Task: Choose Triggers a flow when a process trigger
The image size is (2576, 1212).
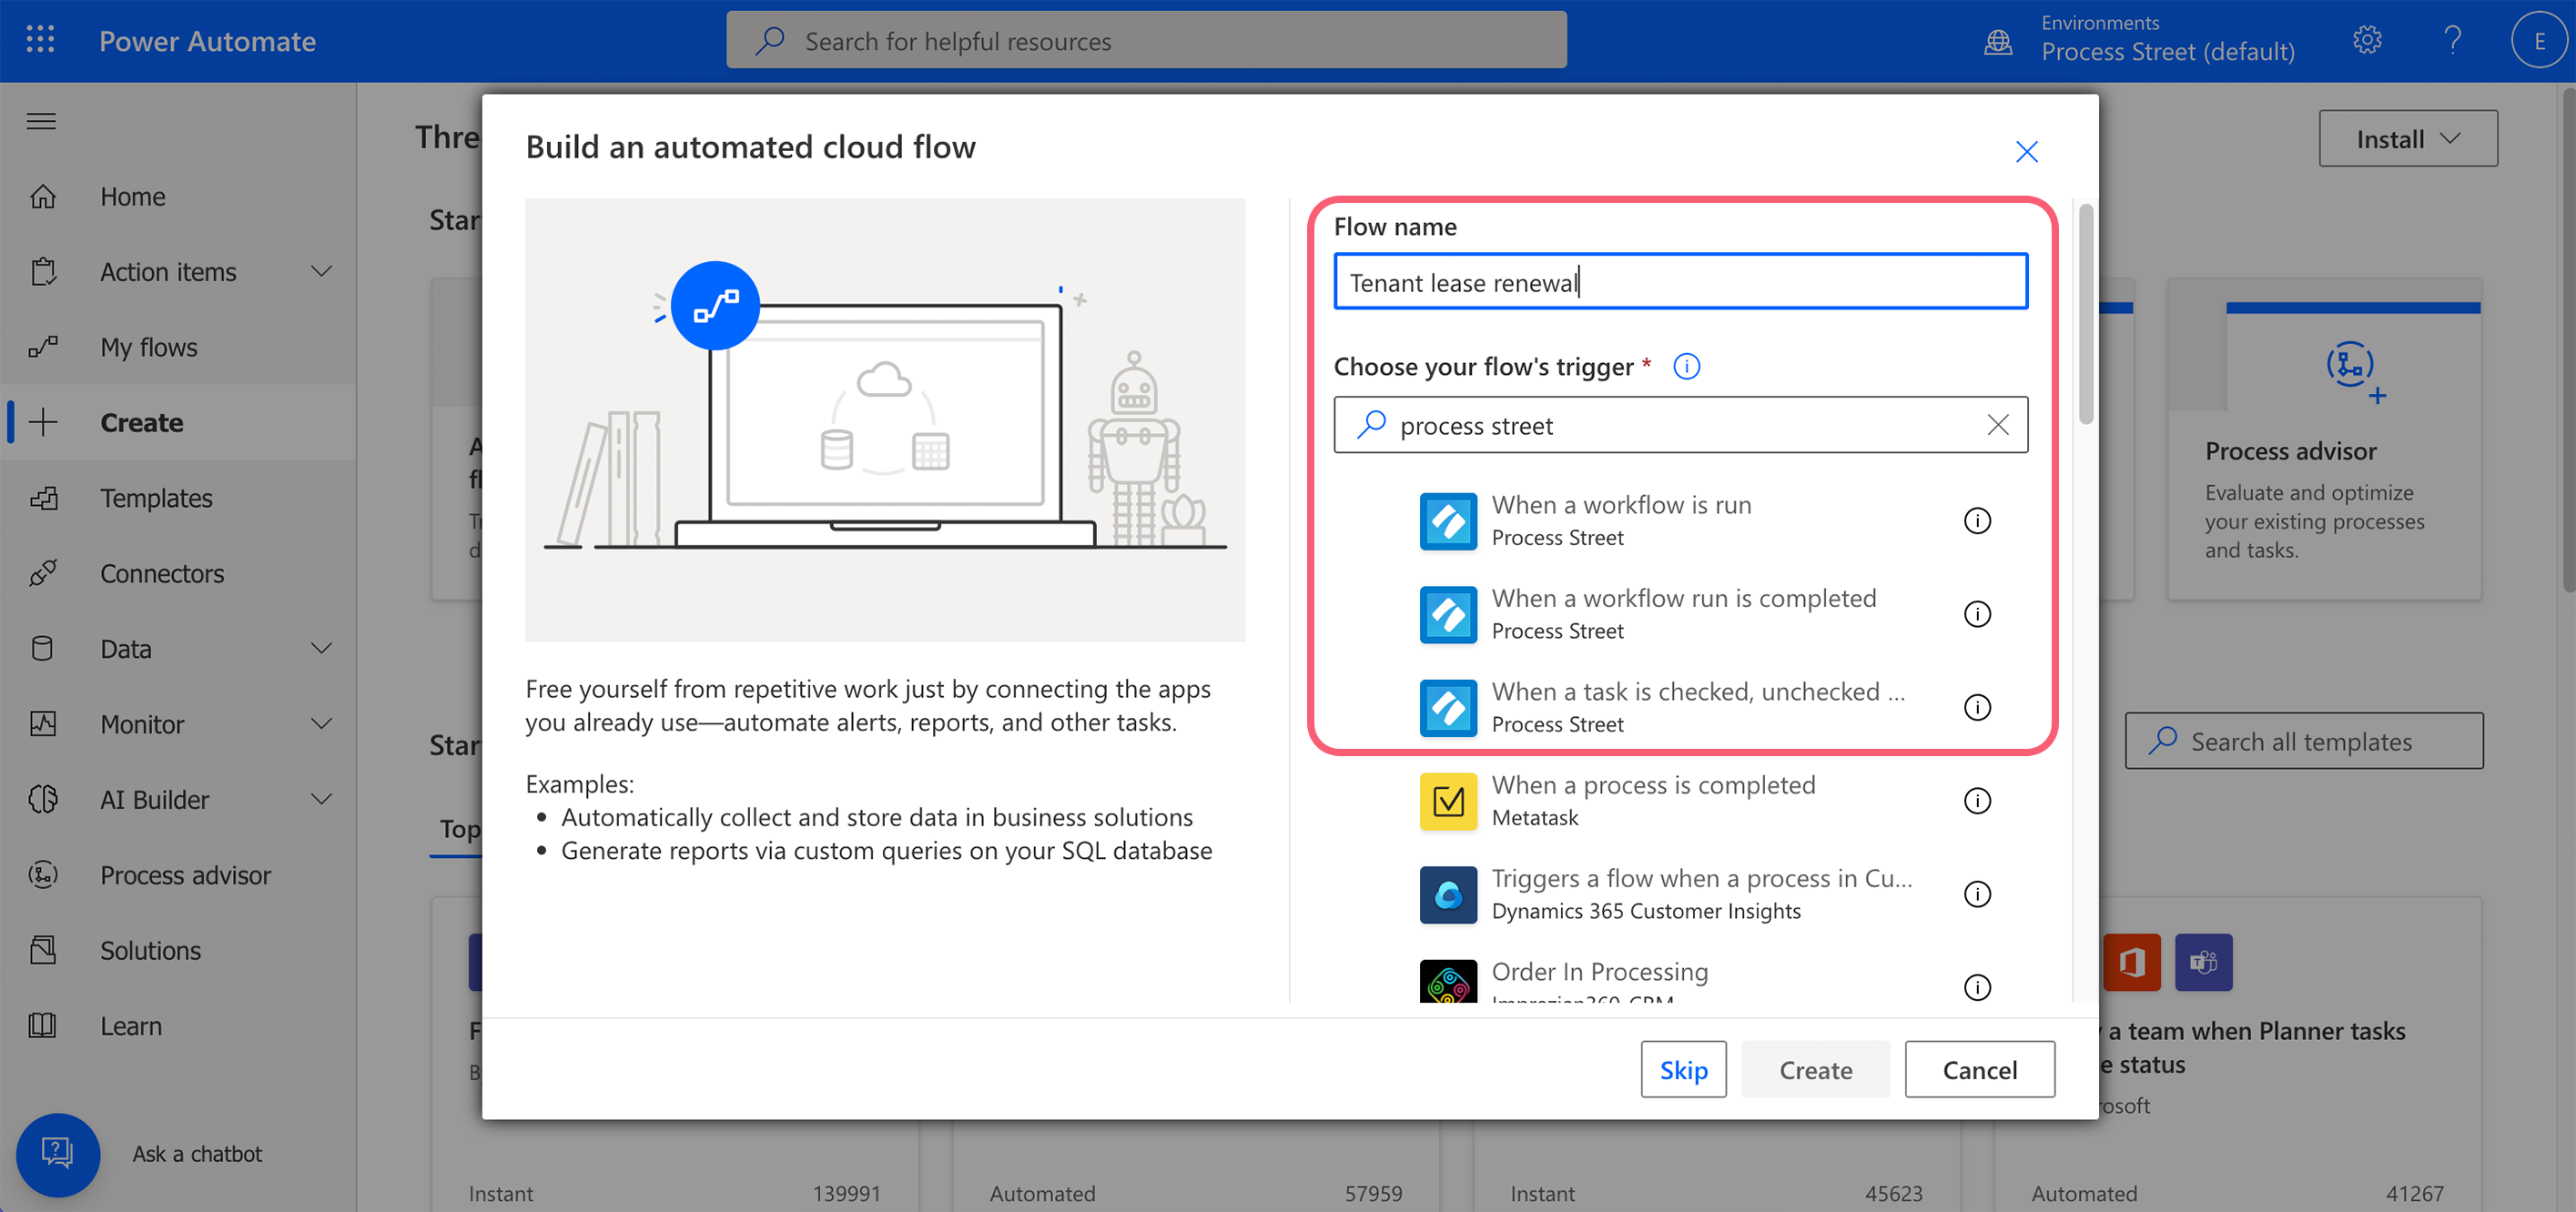Action: point(1701,879)
